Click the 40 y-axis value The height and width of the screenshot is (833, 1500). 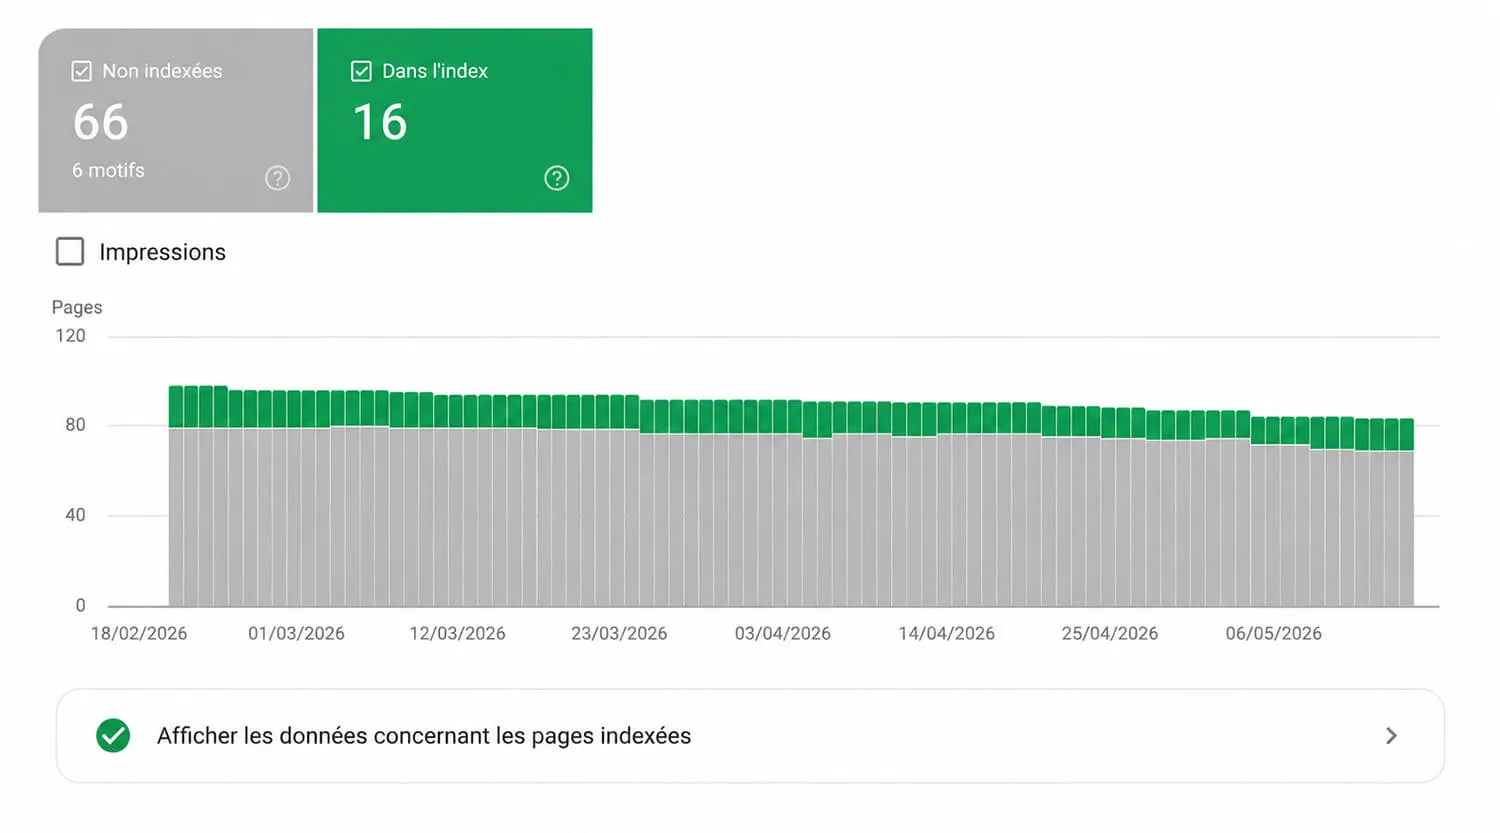tap(75, 515)
